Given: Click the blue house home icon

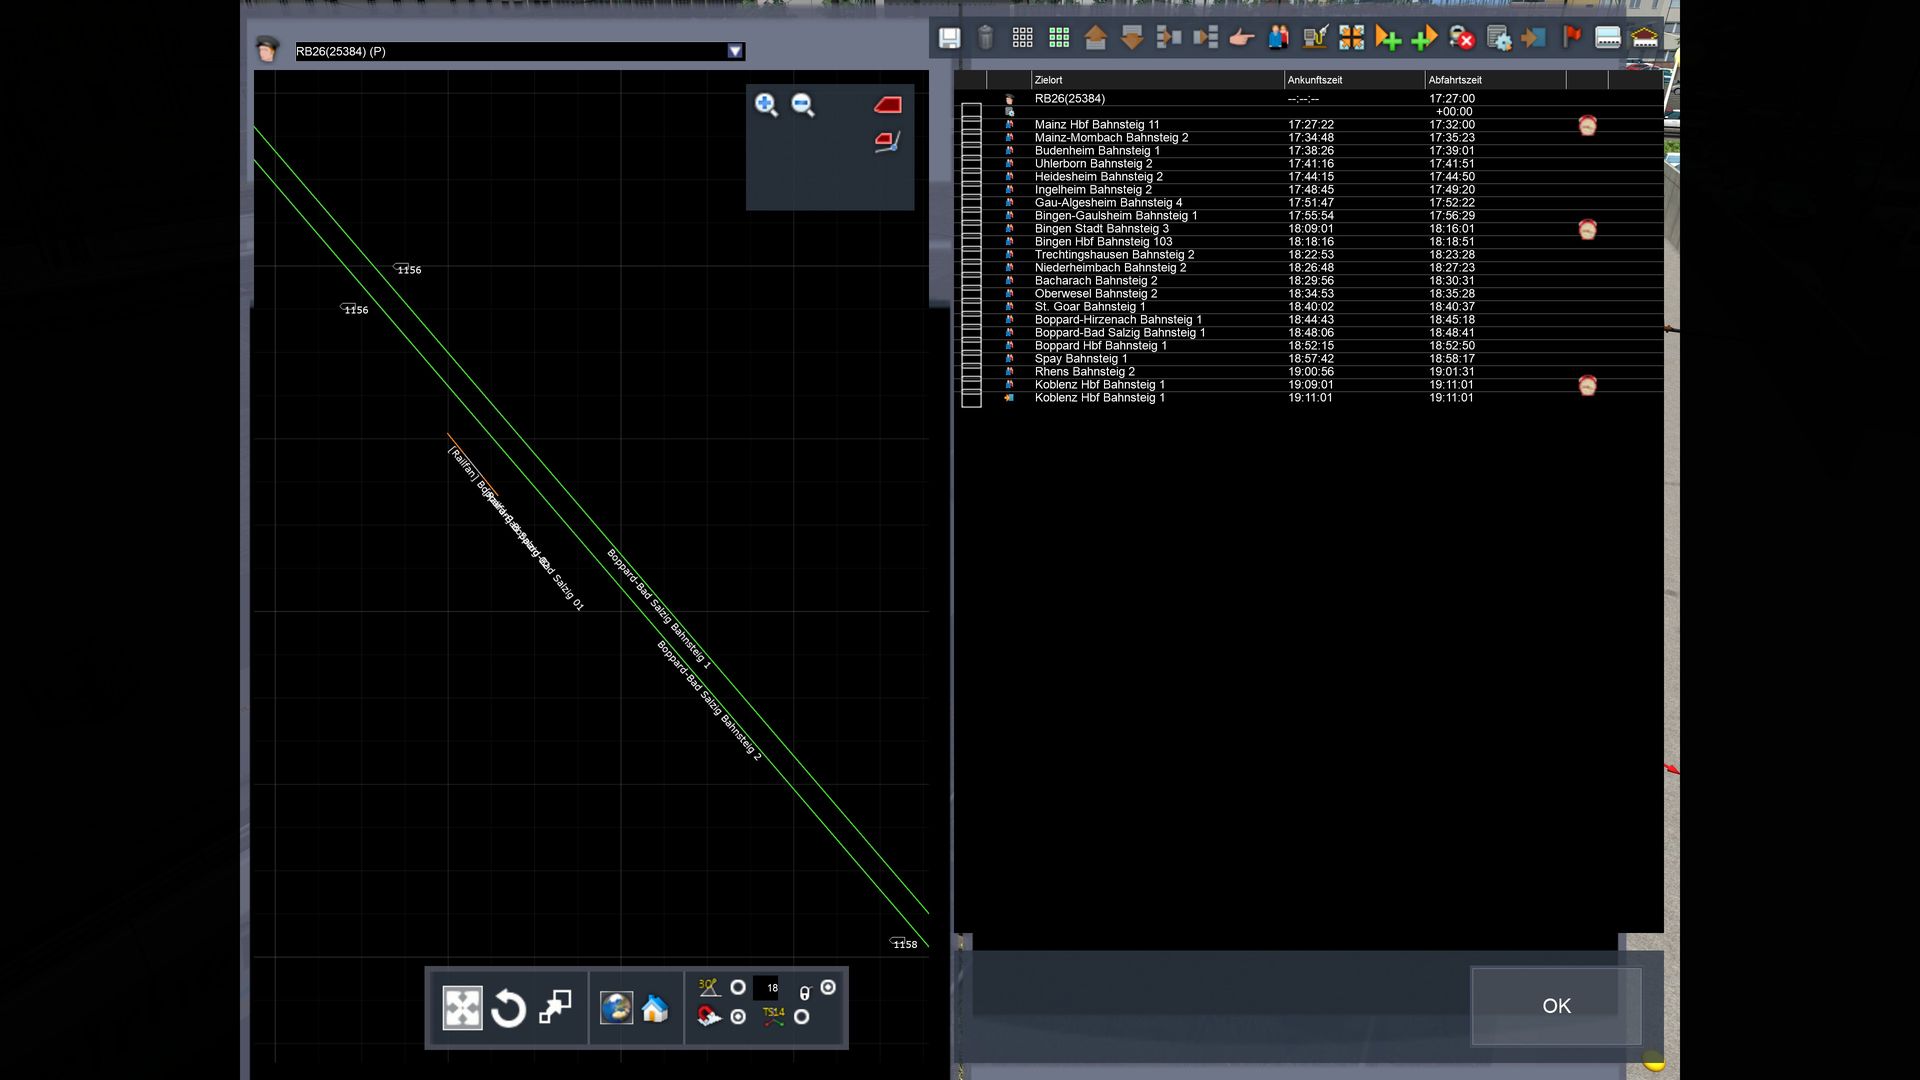Looking at the screenshot, I should coord(655,1008).
